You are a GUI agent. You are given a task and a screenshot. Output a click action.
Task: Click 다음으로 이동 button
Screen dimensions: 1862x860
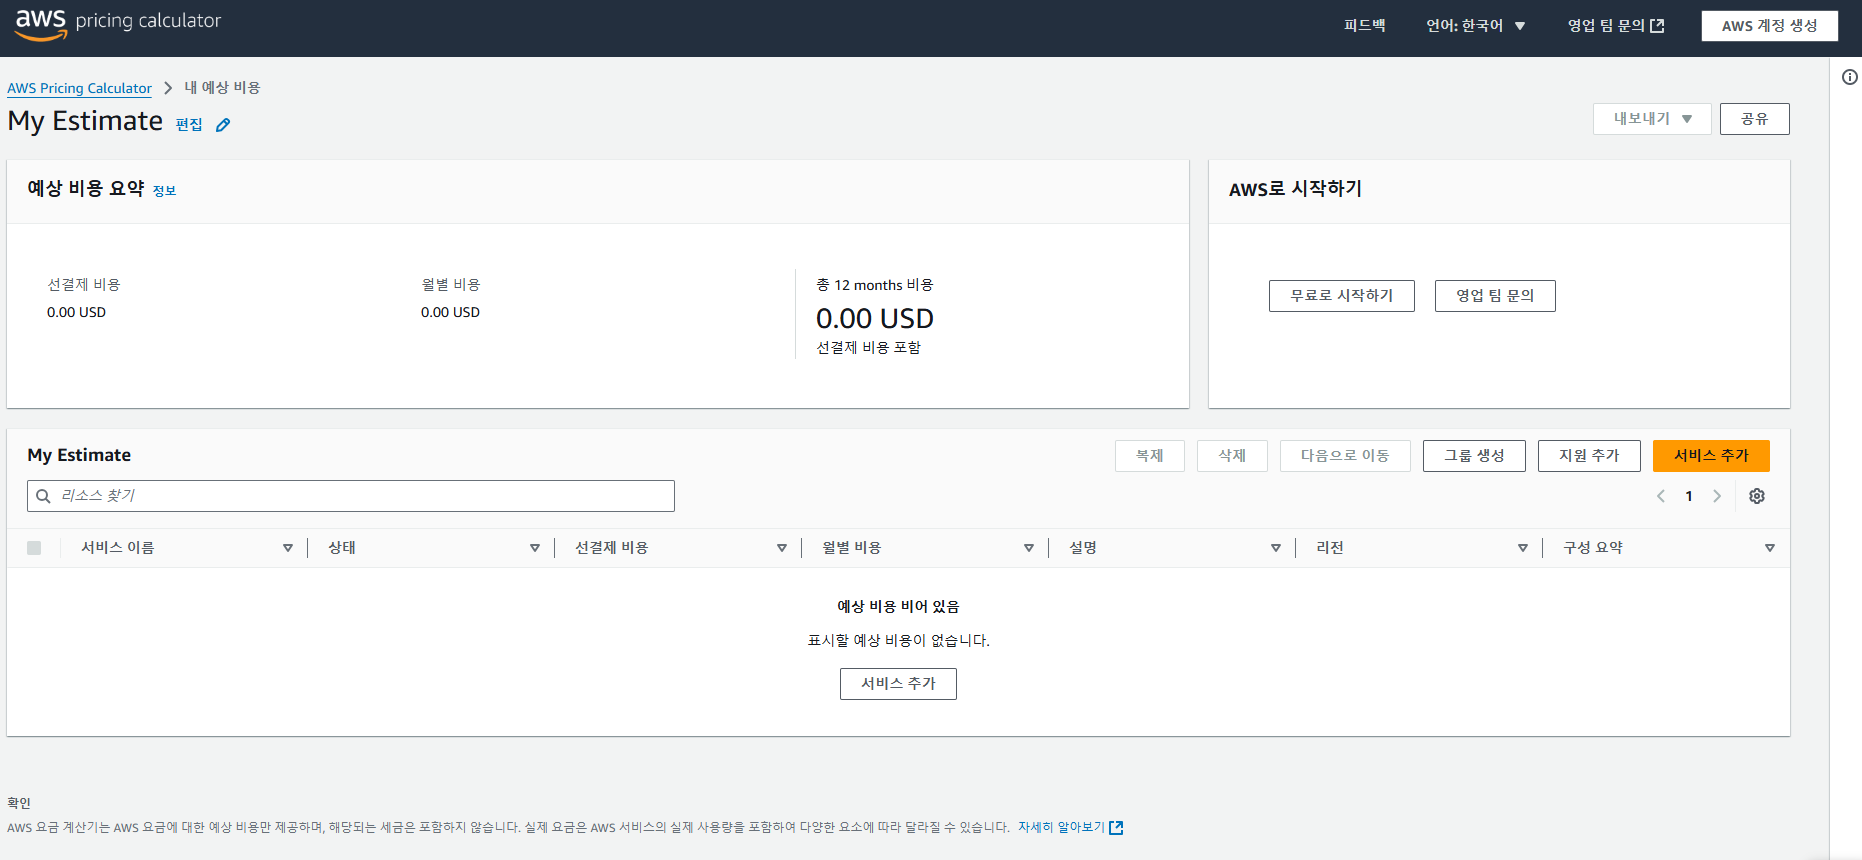tap(1345, 456)
